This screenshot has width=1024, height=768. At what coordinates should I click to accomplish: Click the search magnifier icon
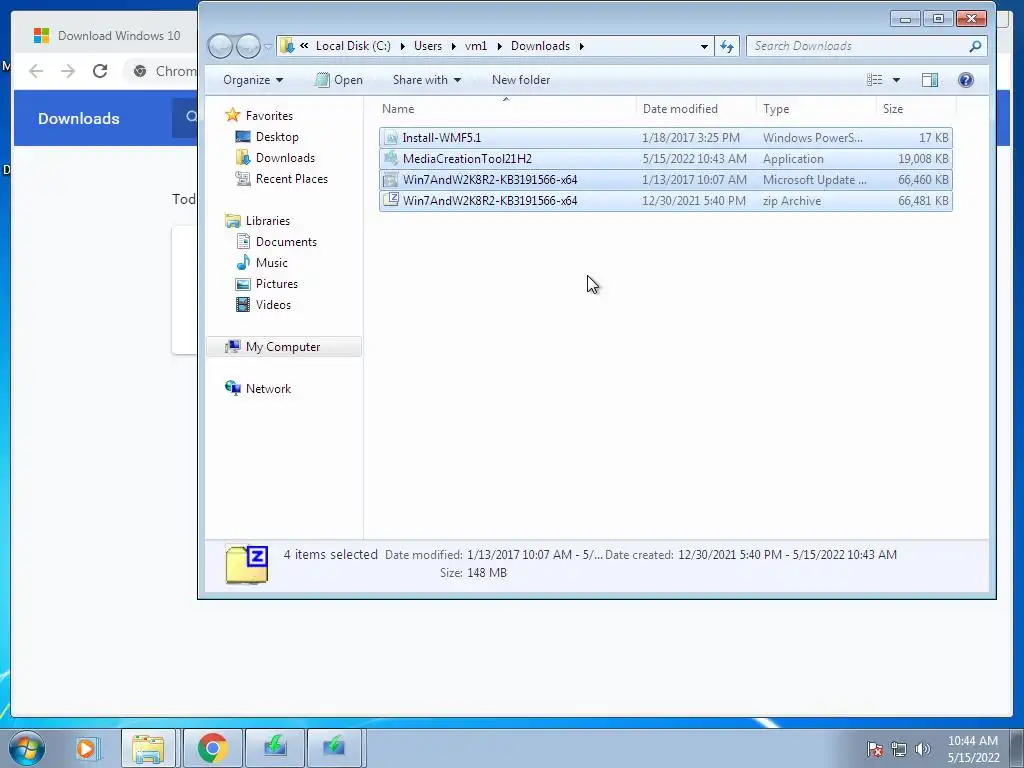(x=975, y=46)
